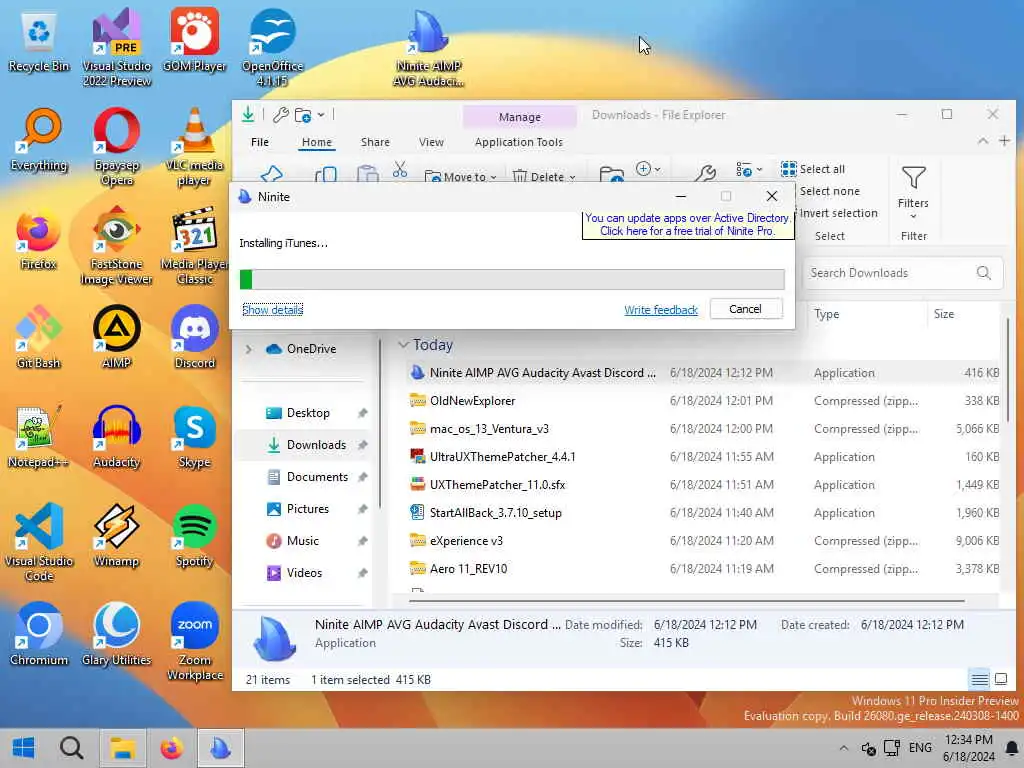Launch Glary Utilities desktop icon

pyautogui.click(x=116, y=634)
